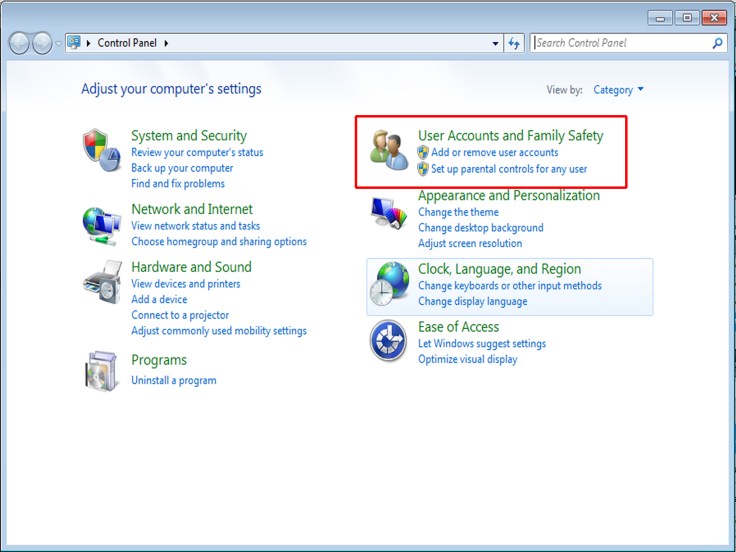The image size is (736, 552).
Task: Select Adjust screen resolution link
Action: click(x=469, y=243)
